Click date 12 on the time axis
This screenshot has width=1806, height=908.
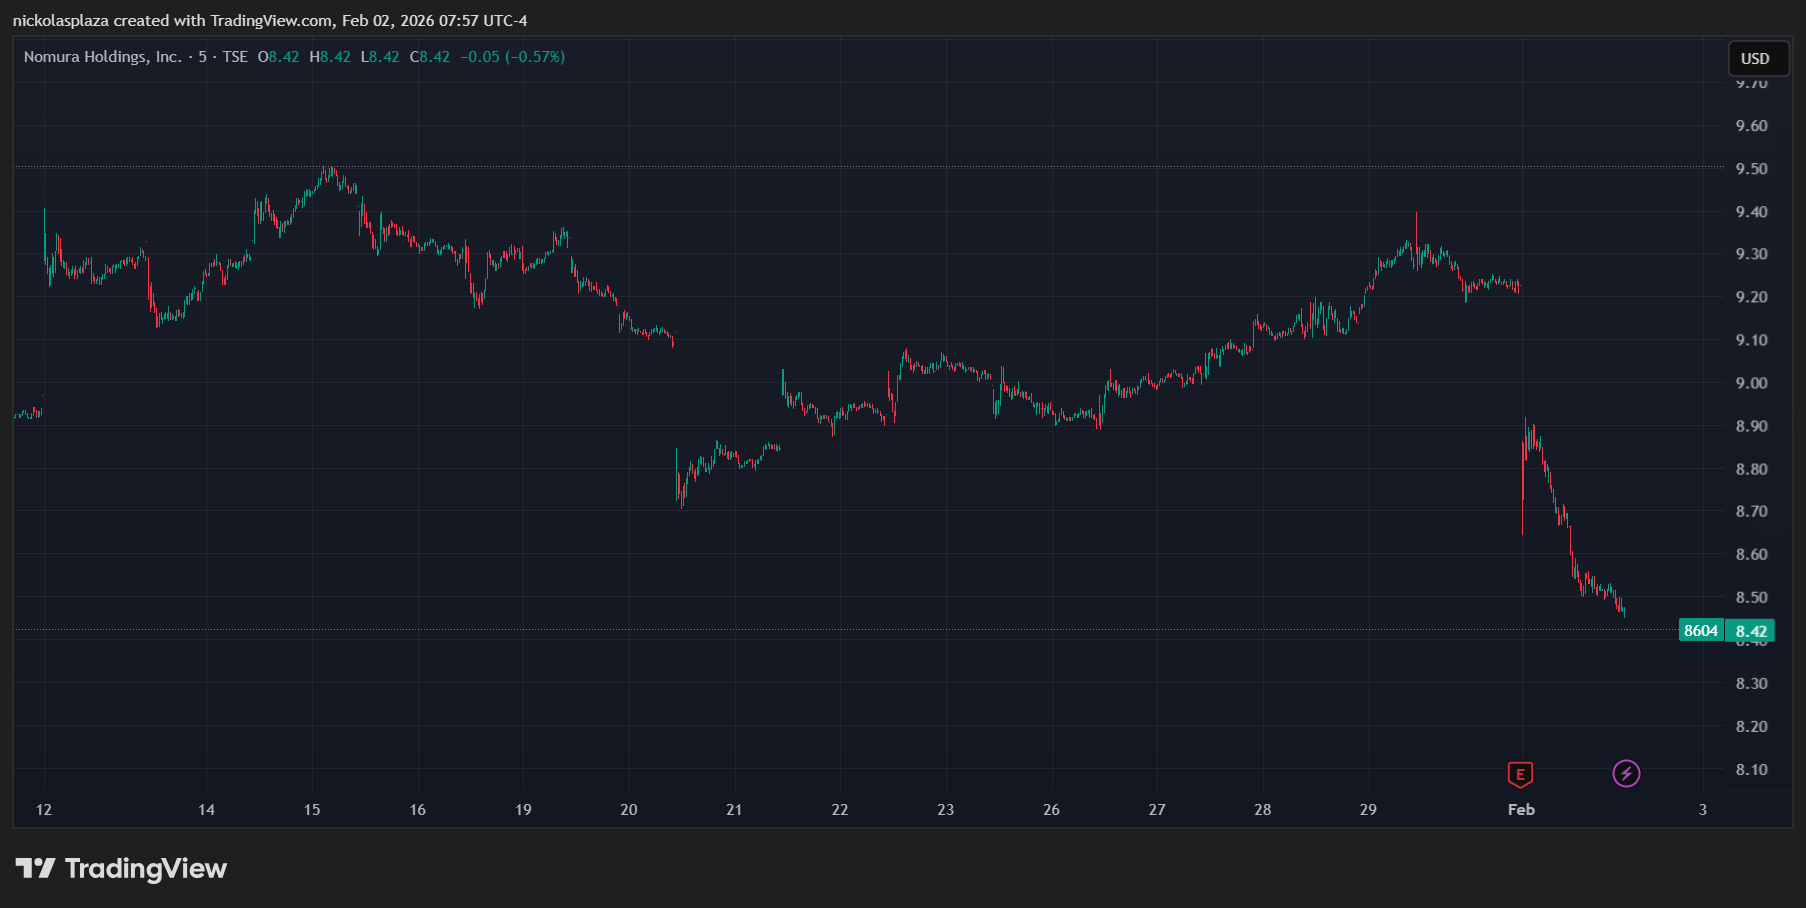[44, 810]
